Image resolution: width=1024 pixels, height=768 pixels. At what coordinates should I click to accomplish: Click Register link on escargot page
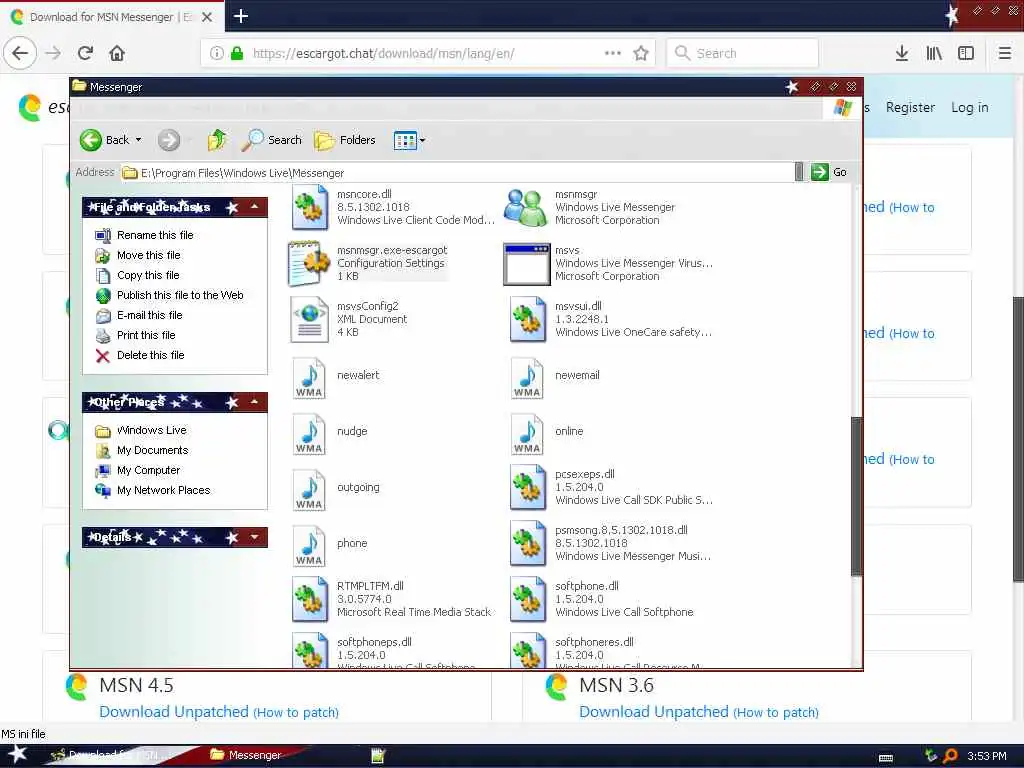pos(910,107)
